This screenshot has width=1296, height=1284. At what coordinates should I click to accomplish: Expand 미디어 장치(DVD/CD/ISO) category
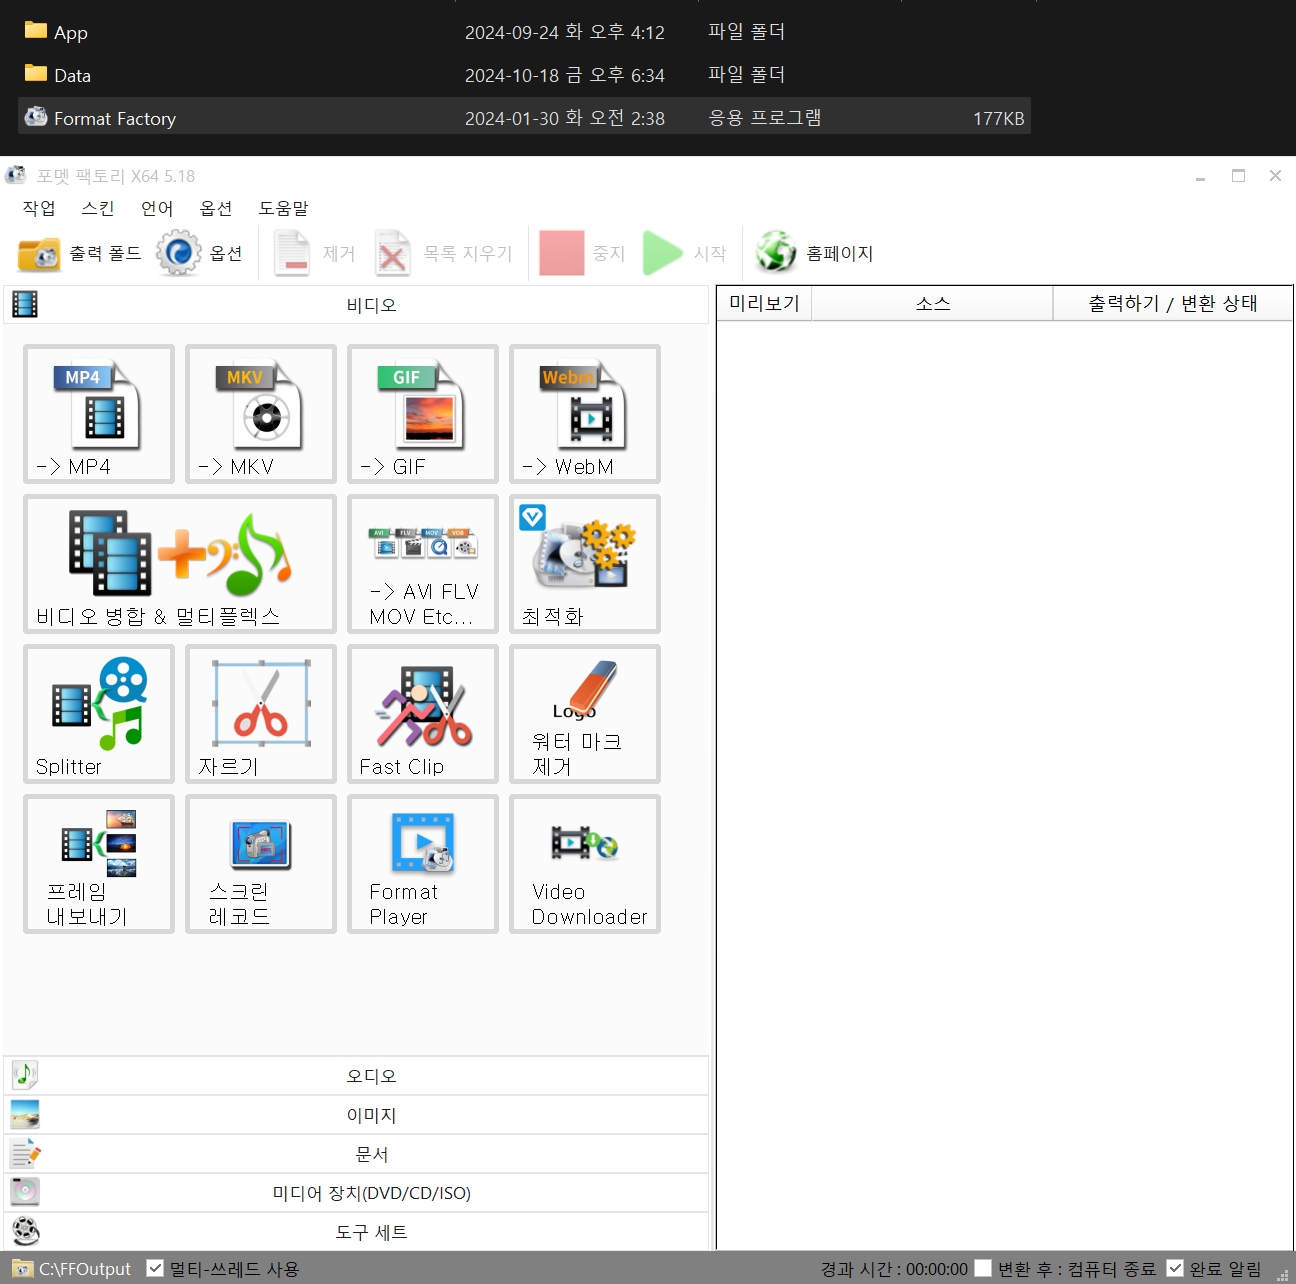[x=356, y=1193]
